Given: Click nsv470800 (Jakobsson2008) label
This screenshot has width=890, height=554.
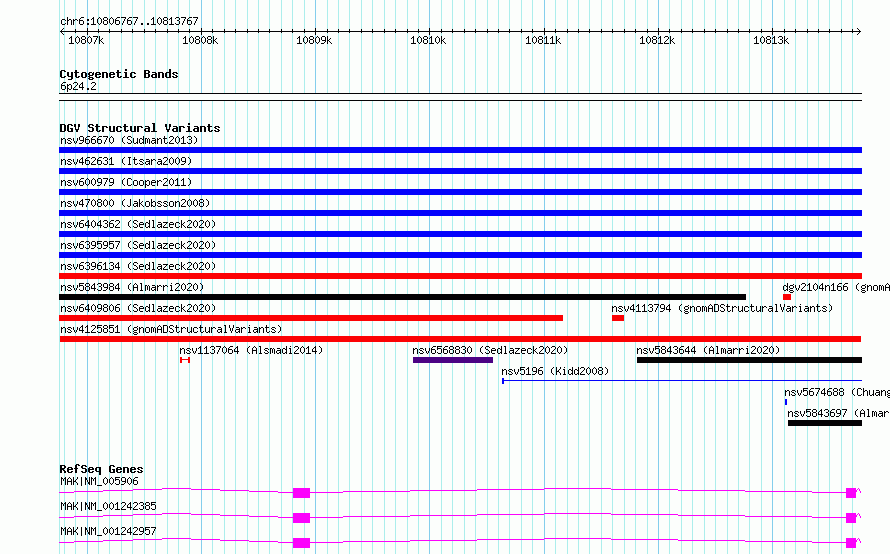Looking at the screenshot, I should pyautogui.click(x=135, y=203).
